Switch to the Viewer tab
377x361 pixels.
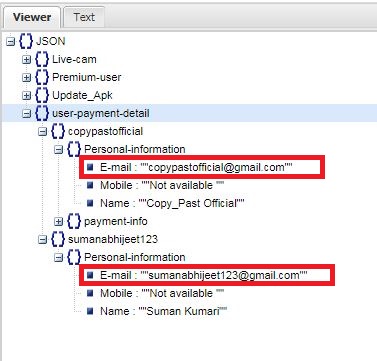click(31, 17)
